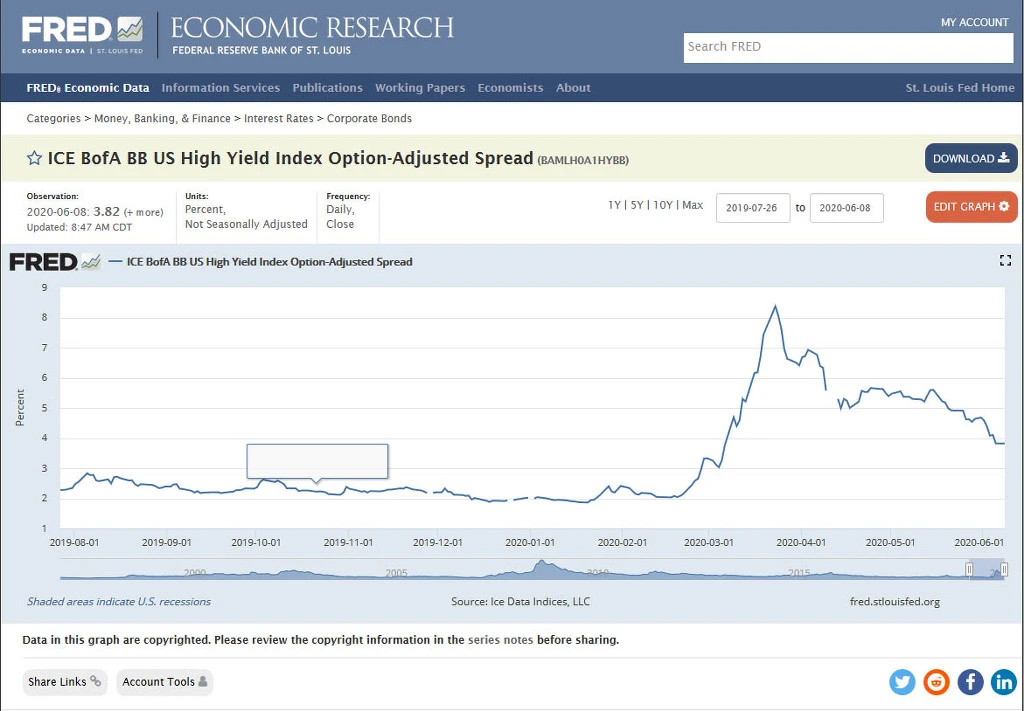Open the series notes link
This screenshot has width=1024, height=711.
point(501,640)
